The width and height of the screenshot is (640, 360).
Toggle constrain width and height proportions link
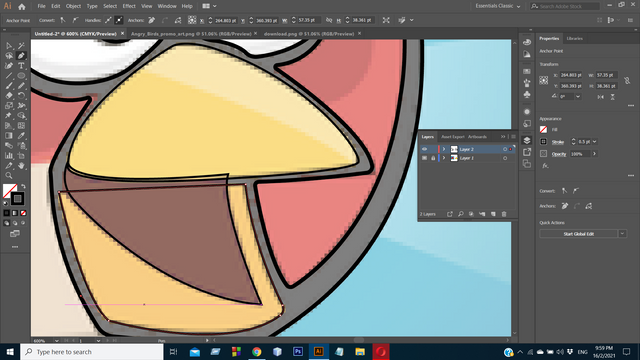[627, 80]
